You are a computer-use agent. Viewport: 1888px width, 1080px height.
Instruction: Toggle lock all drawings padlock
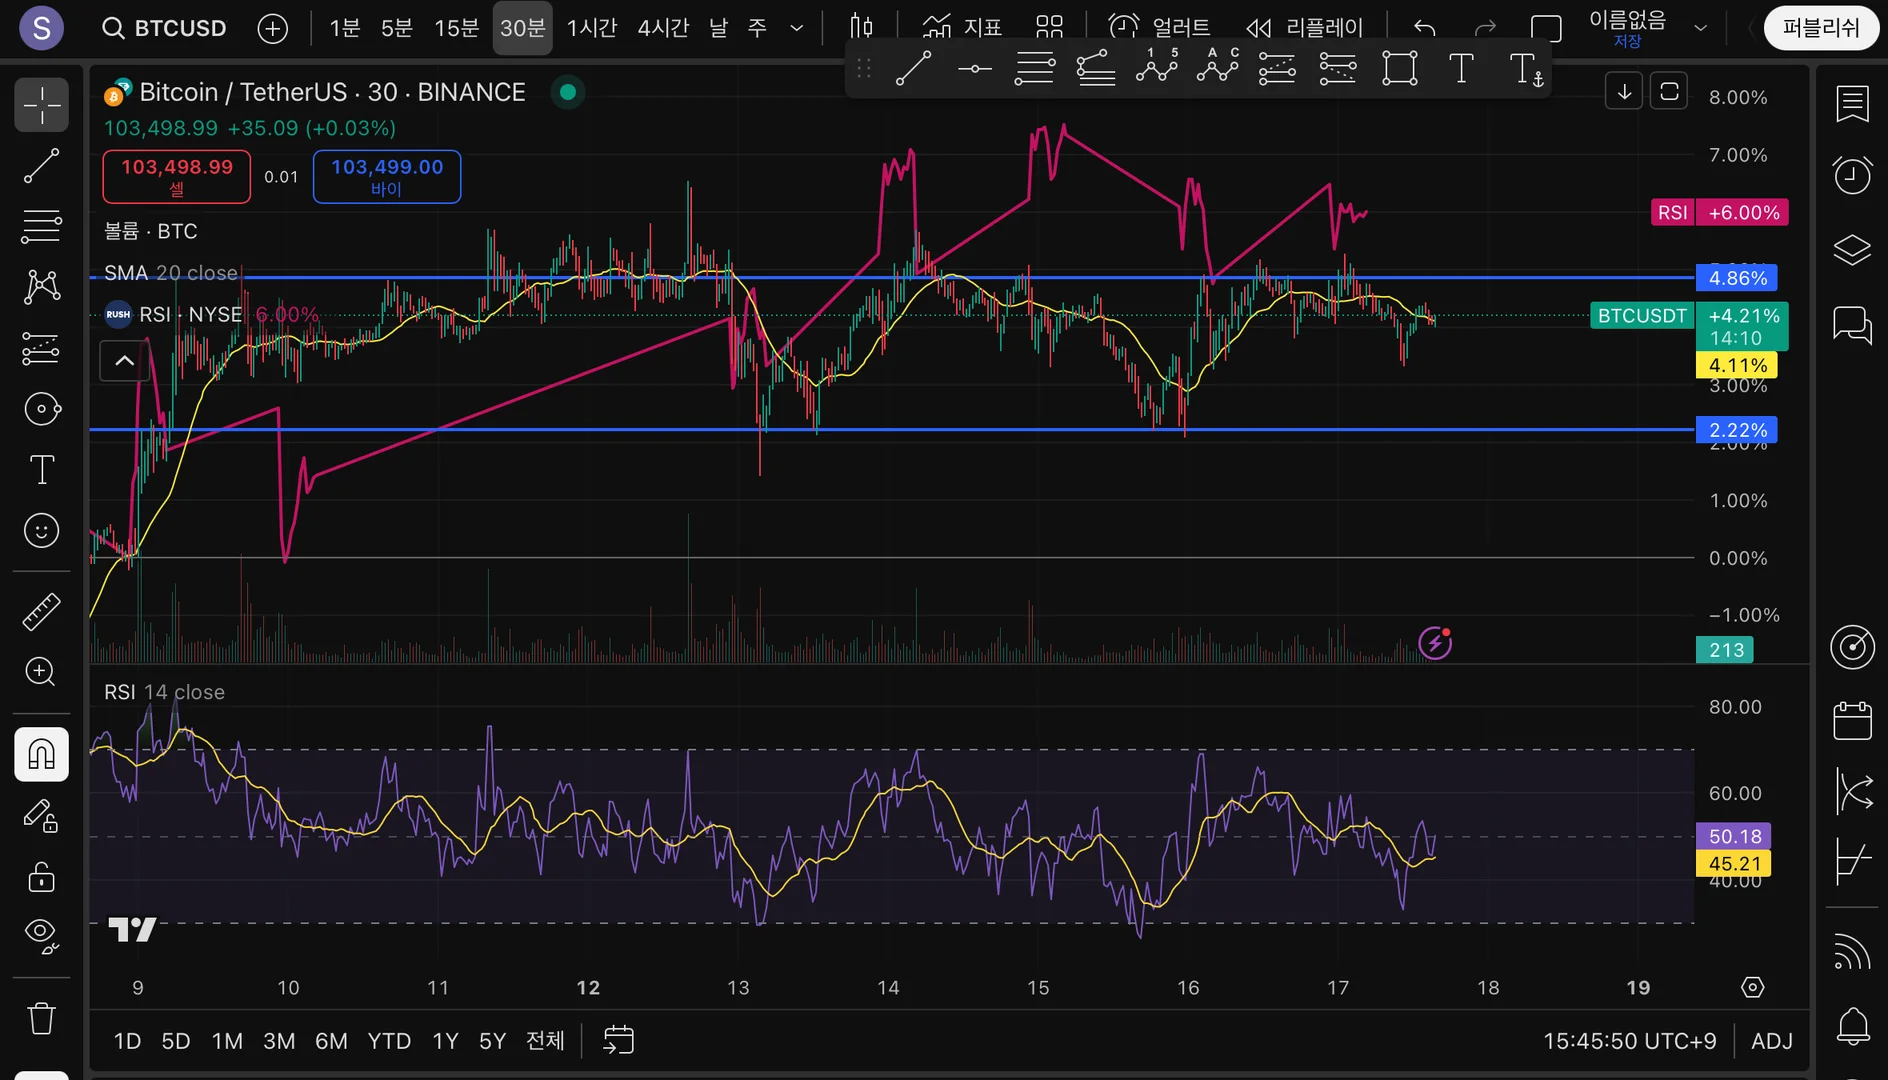coord(41,877)
